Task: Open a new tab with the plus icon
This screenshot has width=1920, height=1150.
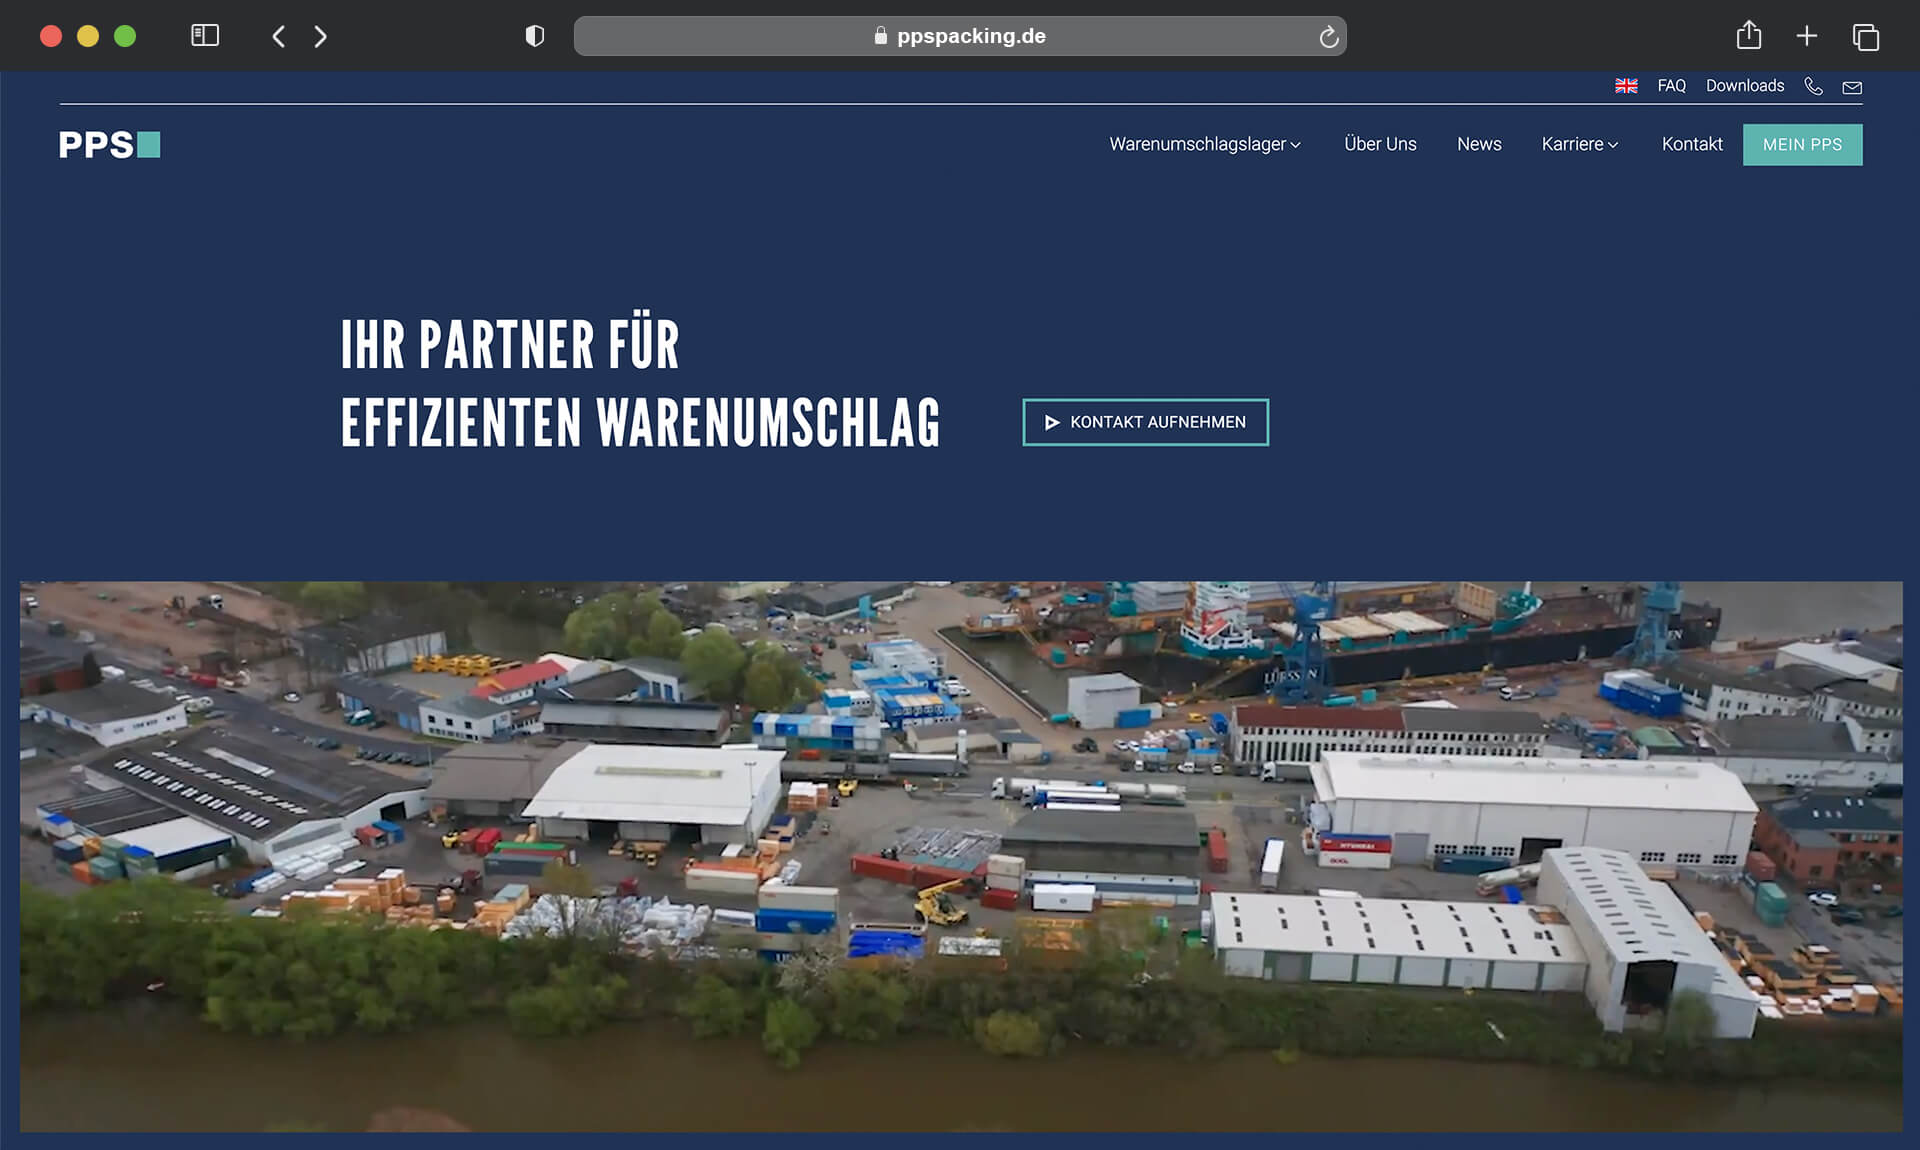Action: point(1807,35)
